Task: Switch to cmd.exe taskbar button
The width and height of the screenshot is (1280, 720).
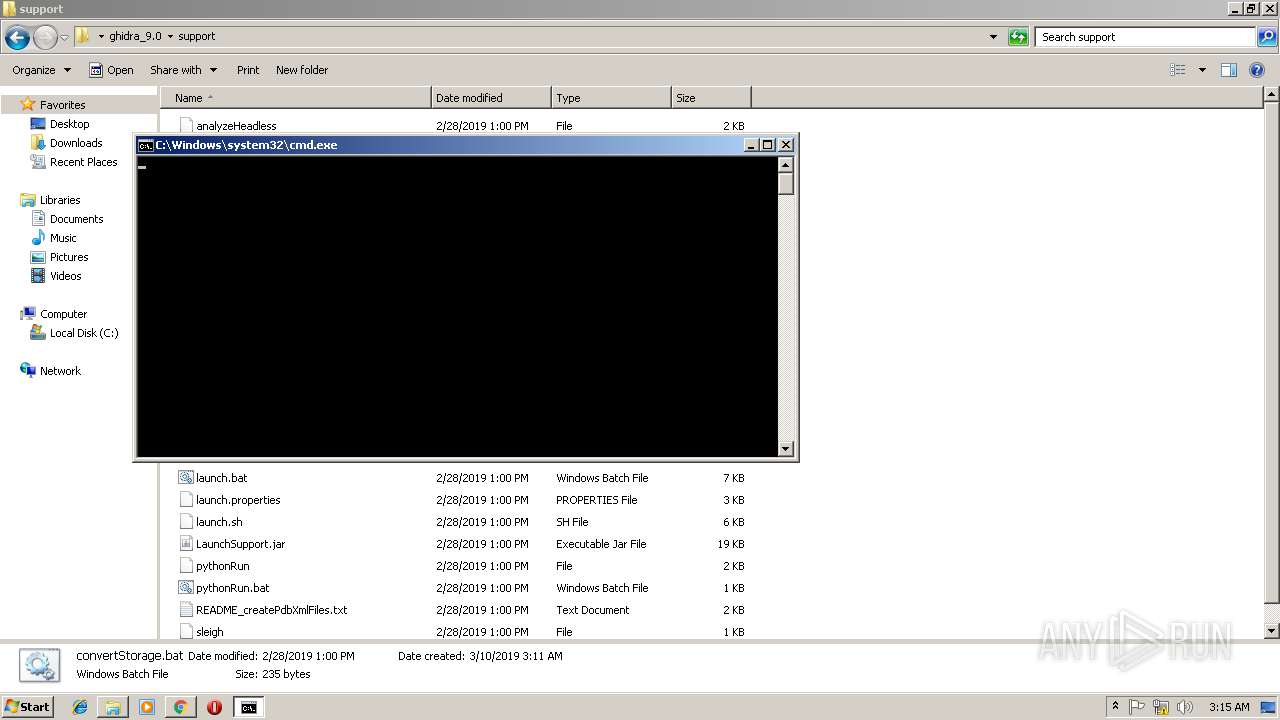Action: [248, 707]
